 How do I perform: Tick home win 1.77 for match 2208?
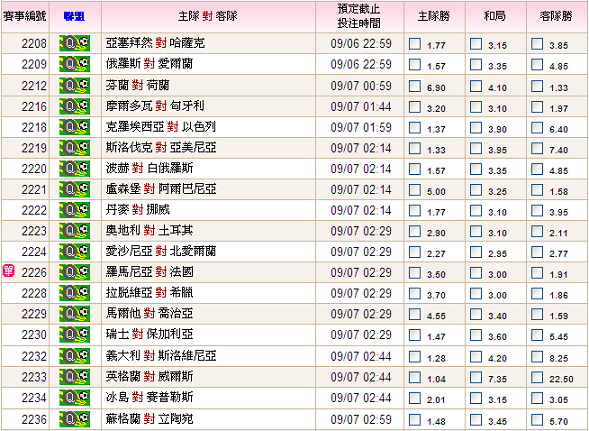[x=415, y=44]
